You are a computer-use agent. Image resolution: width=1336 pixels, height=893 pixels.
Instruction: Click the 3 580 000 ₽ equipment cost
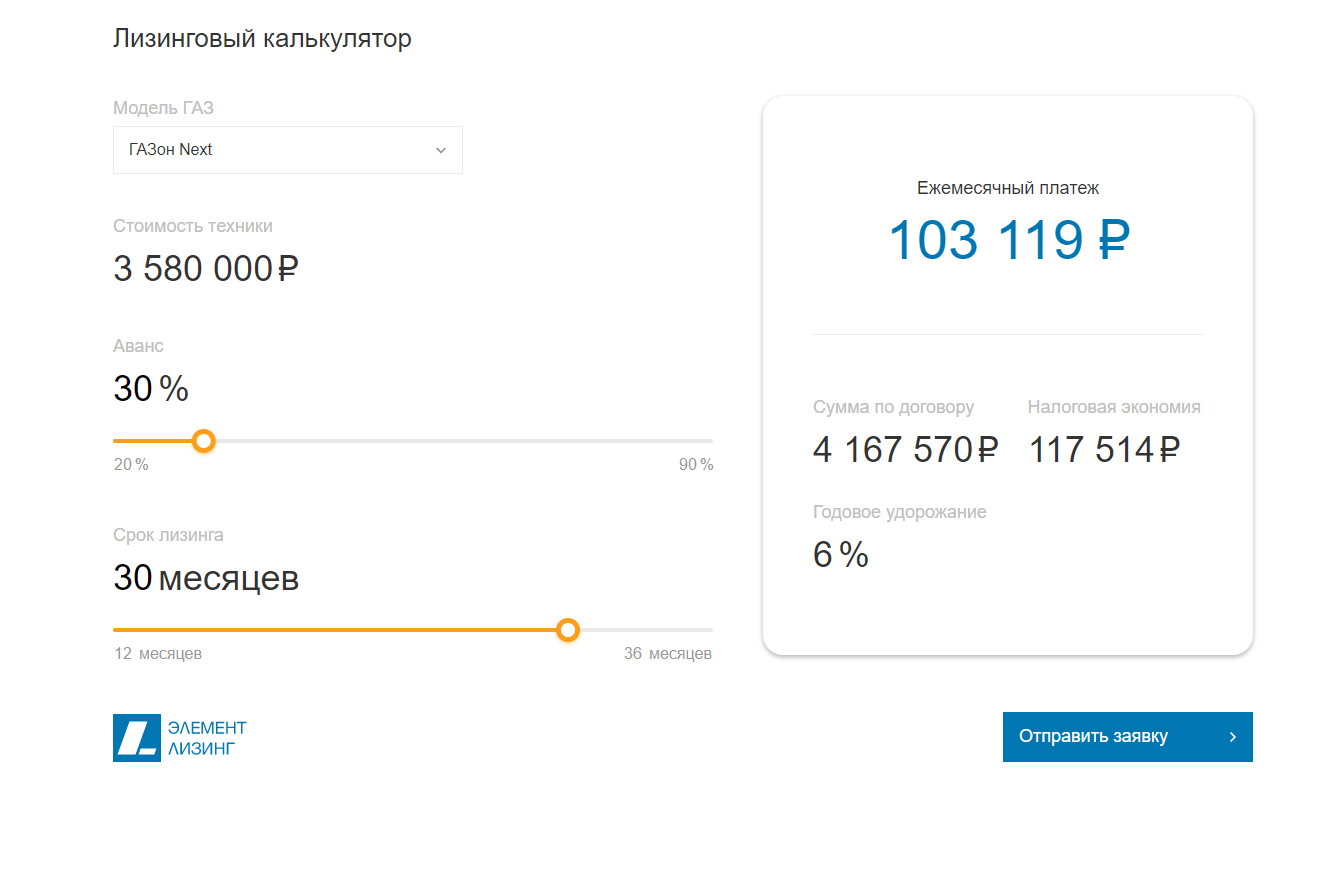coord(206,269)
